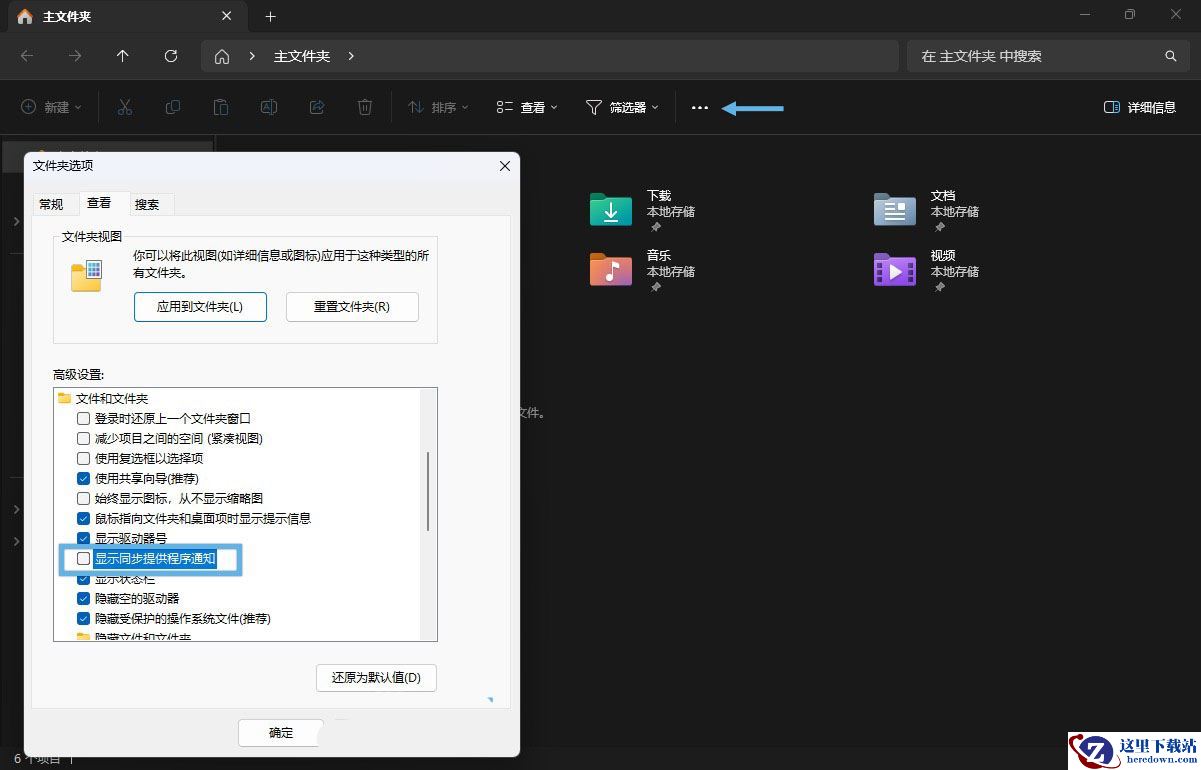Click the 确定 button

pyautogui.click(x=281, y=733)
